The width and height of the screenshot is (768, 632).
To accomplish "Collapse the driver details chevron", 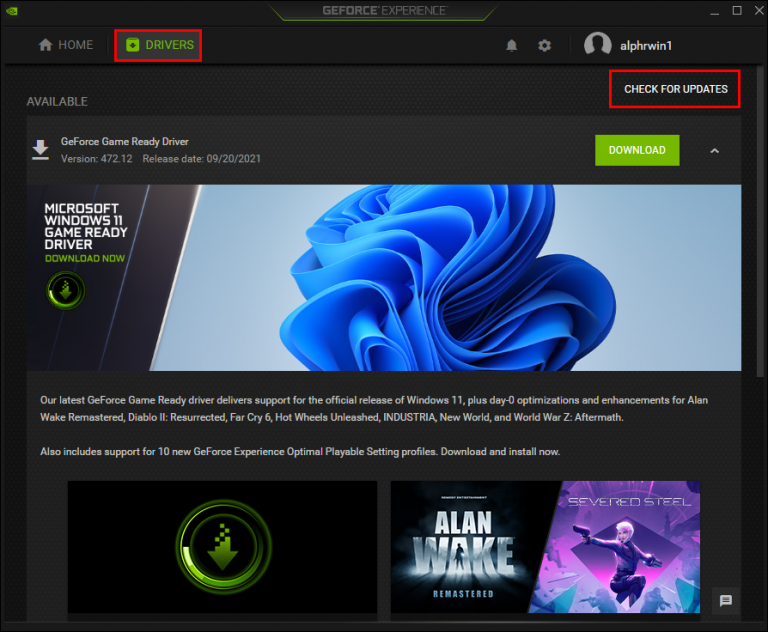I will pos(715,150).
